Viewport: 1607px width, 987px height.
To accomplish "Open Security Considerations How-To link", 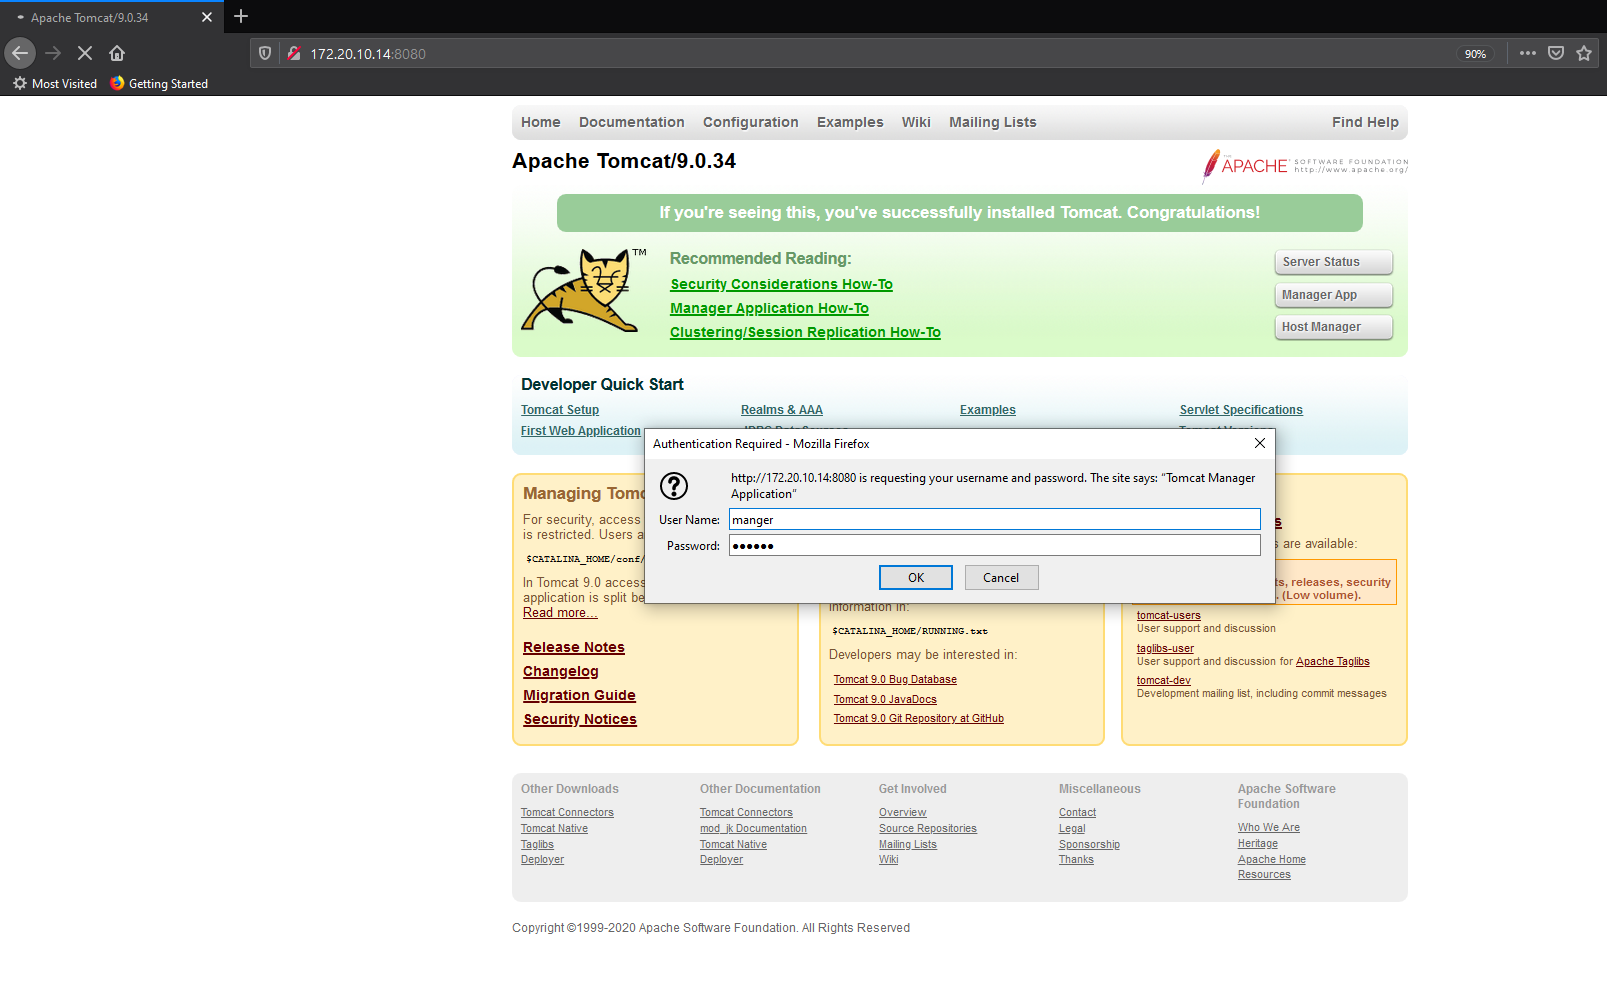I will tap(782, 285).
